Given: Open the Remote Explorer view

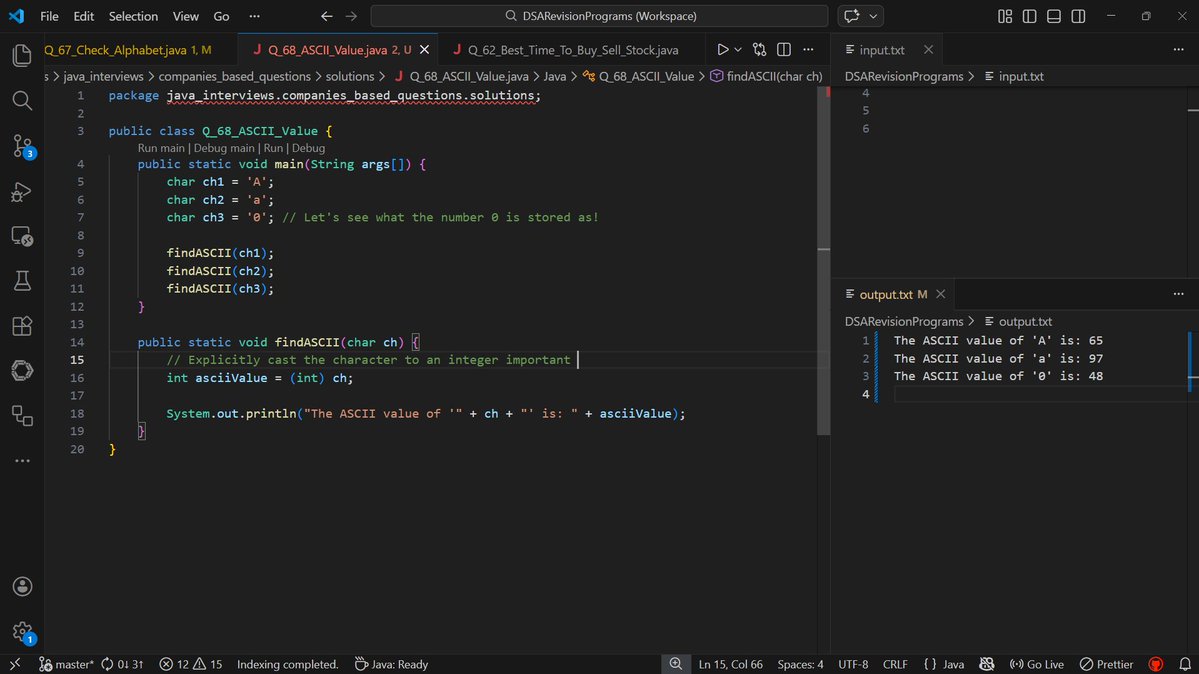Looking at the screenshot, I should click(22, 236).
